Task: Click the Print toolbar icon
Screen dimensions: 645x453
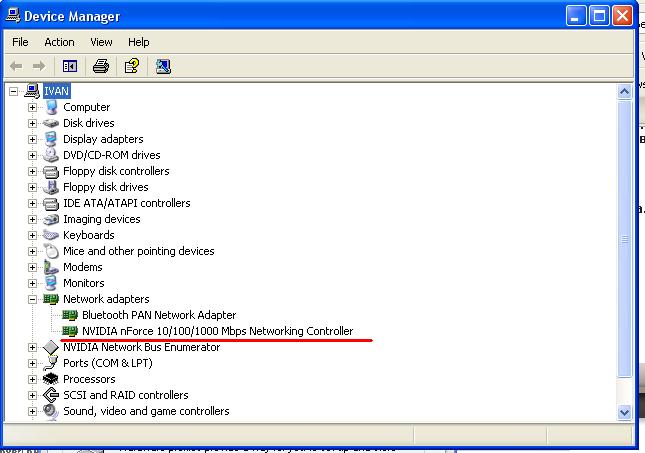Action: coord(100,66)
